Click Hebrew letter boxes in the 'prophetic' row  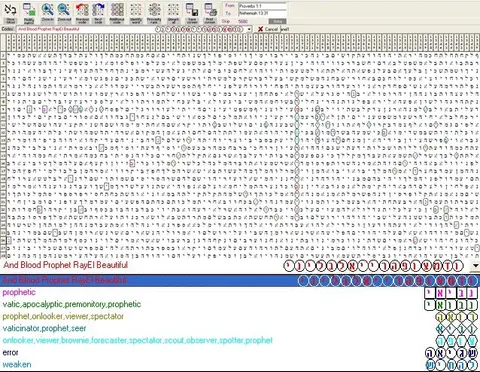tap(451, 293)
